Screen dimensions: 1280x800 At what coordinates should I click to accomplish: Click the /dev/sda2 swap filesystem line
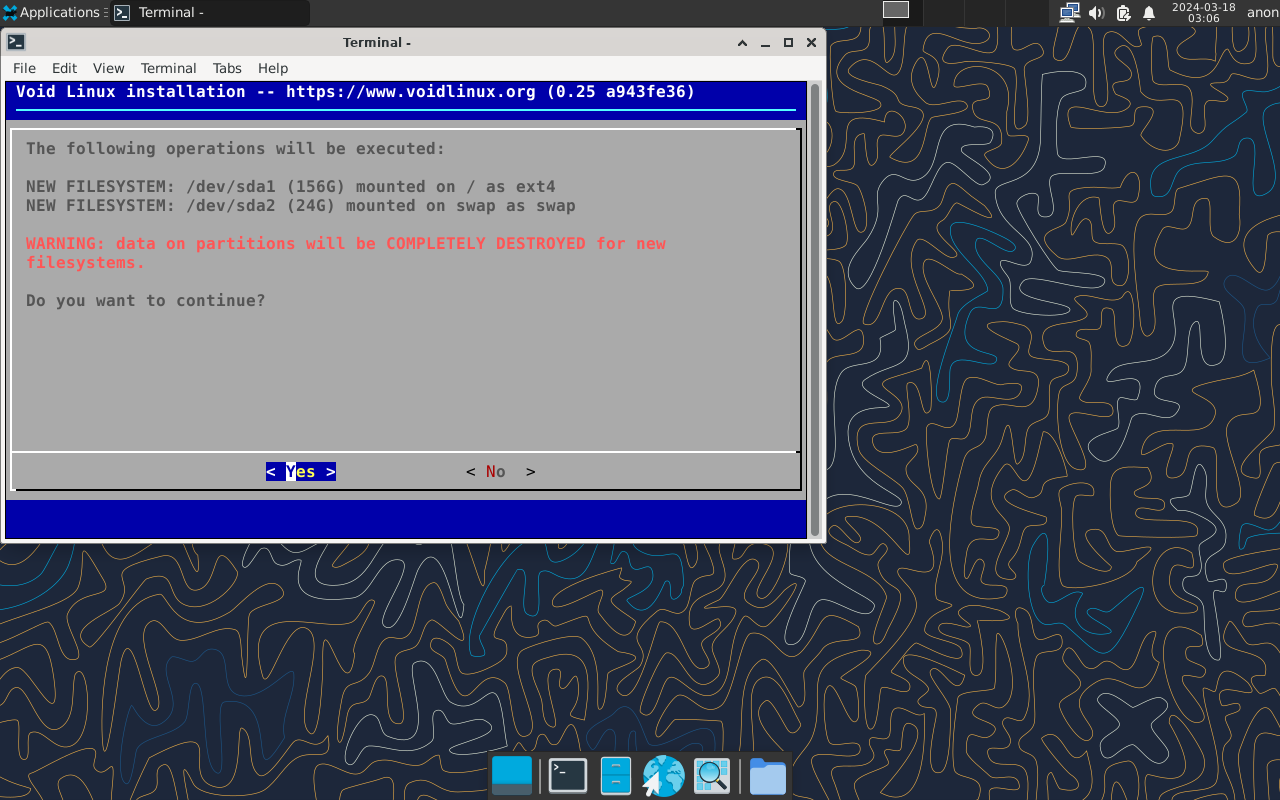click(301, 206)
